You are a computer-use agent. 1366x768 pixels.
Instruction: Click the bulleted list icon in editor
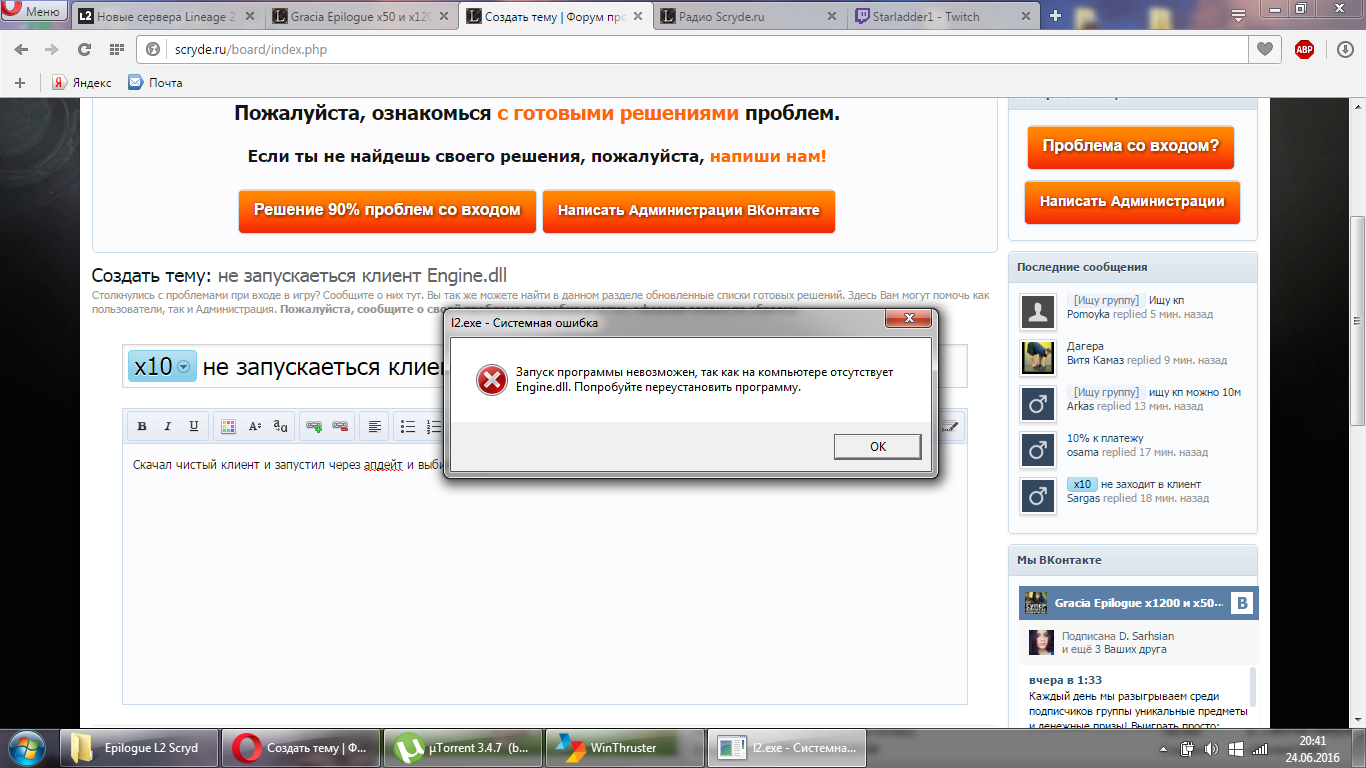(x=408, y=426)
